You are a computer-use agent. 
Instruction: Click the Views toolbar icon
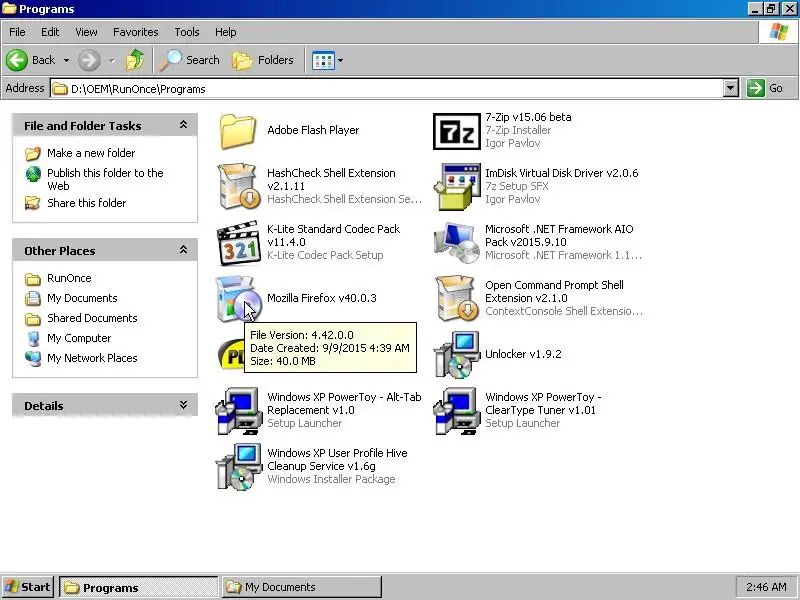point(323,61)
